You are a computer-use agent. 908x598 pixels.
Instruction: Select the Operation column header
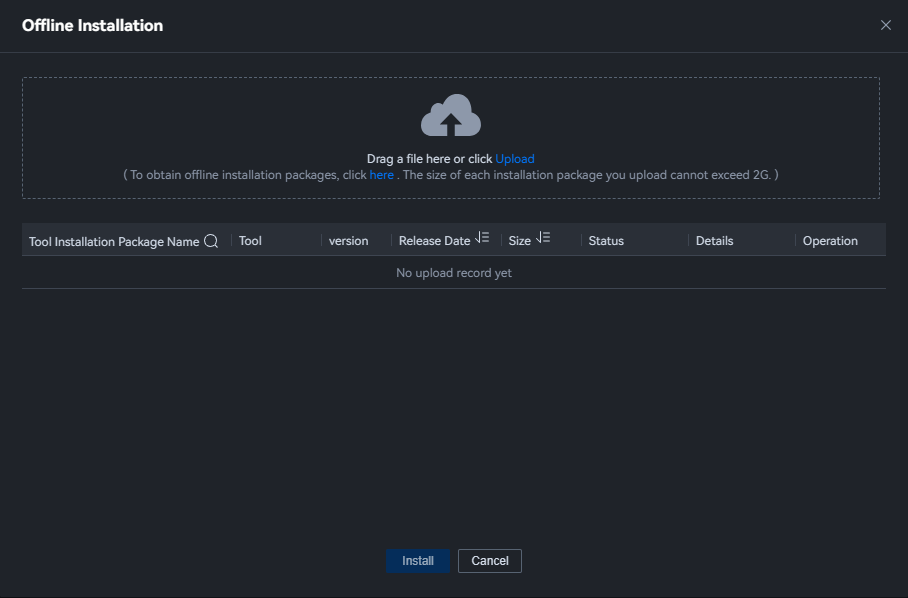tap(830, 241)
